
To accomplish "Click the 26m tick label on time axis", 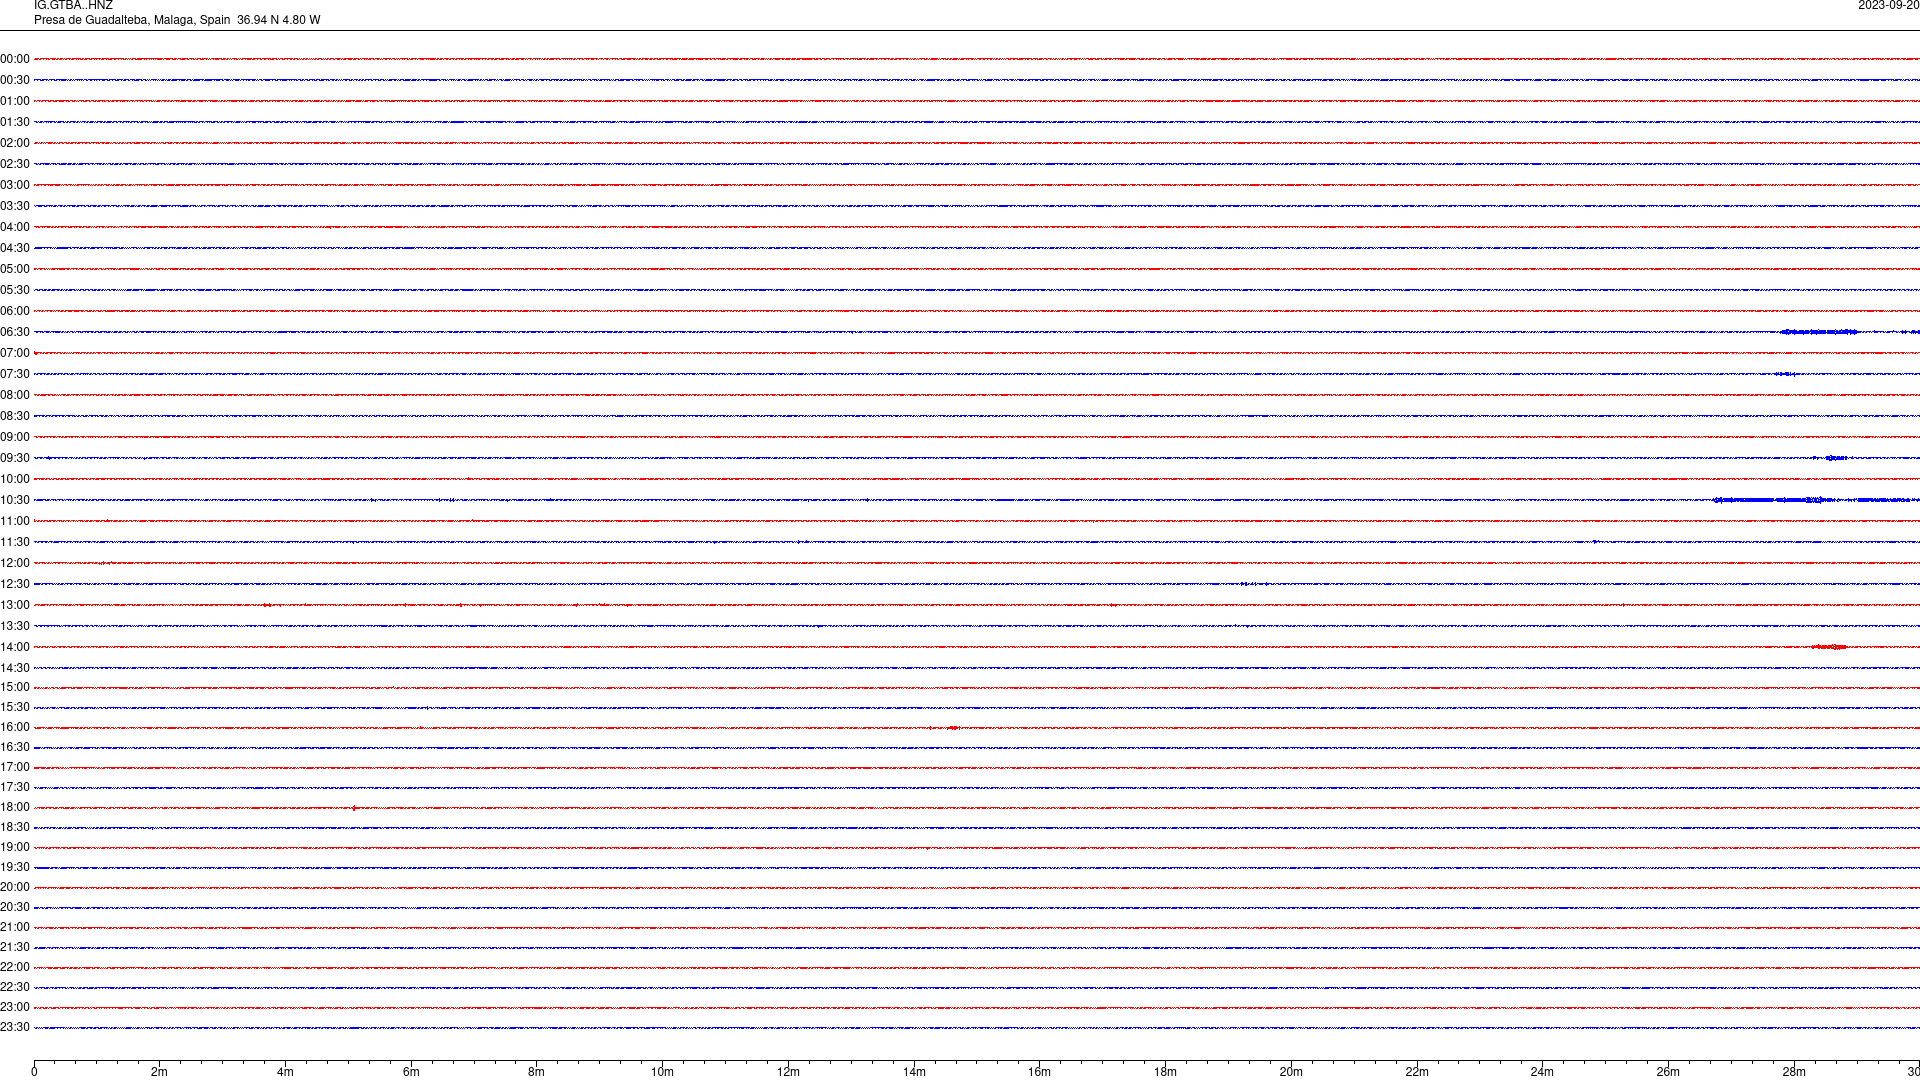I will tap(1668, 1072).
